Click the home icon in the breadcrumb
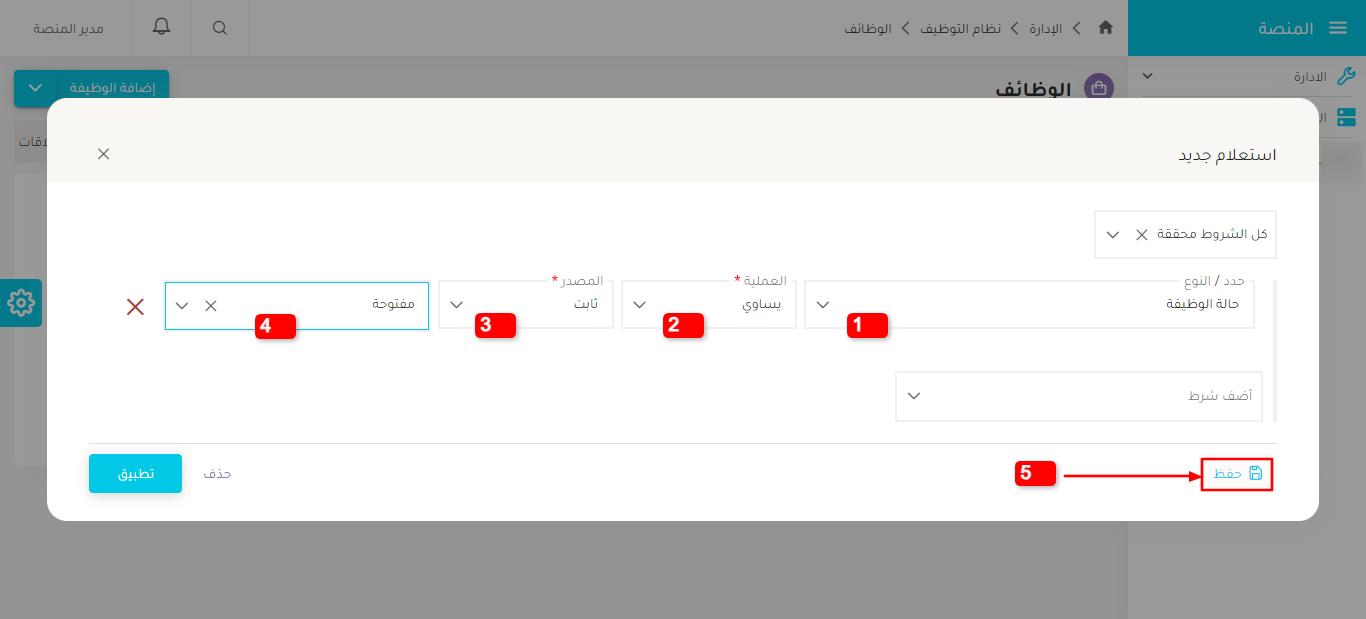 click(x=1106, y=28)
